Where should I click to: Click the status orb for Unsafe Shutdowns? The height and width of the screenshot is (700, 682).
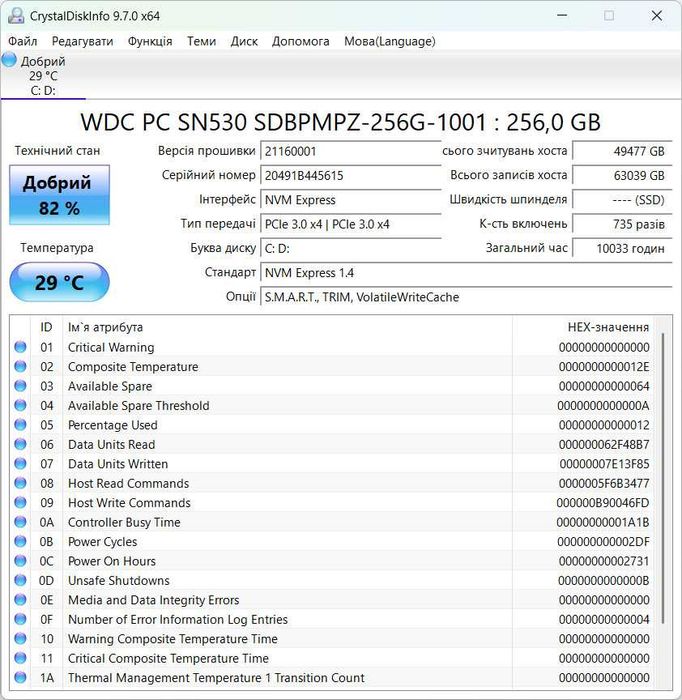[20, 580]
